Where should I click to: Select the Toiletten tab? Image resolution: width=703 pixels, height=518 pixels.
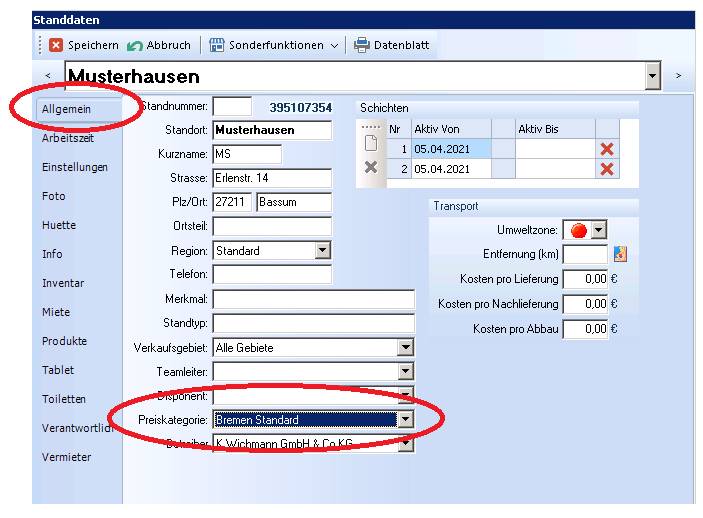(x=64, y=399)
